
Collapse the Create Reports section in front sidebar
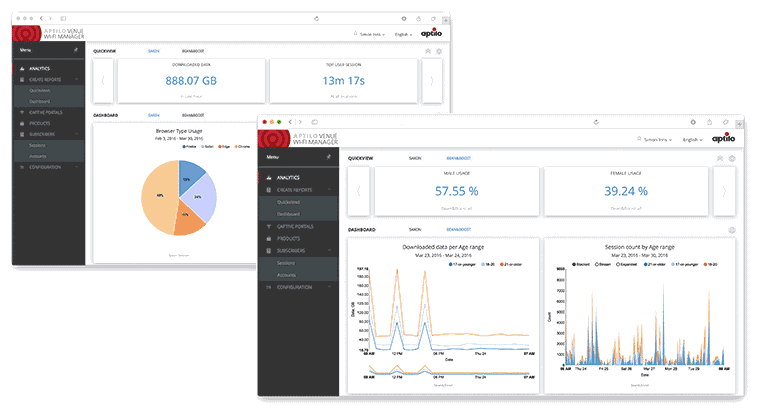pos(330,188)
